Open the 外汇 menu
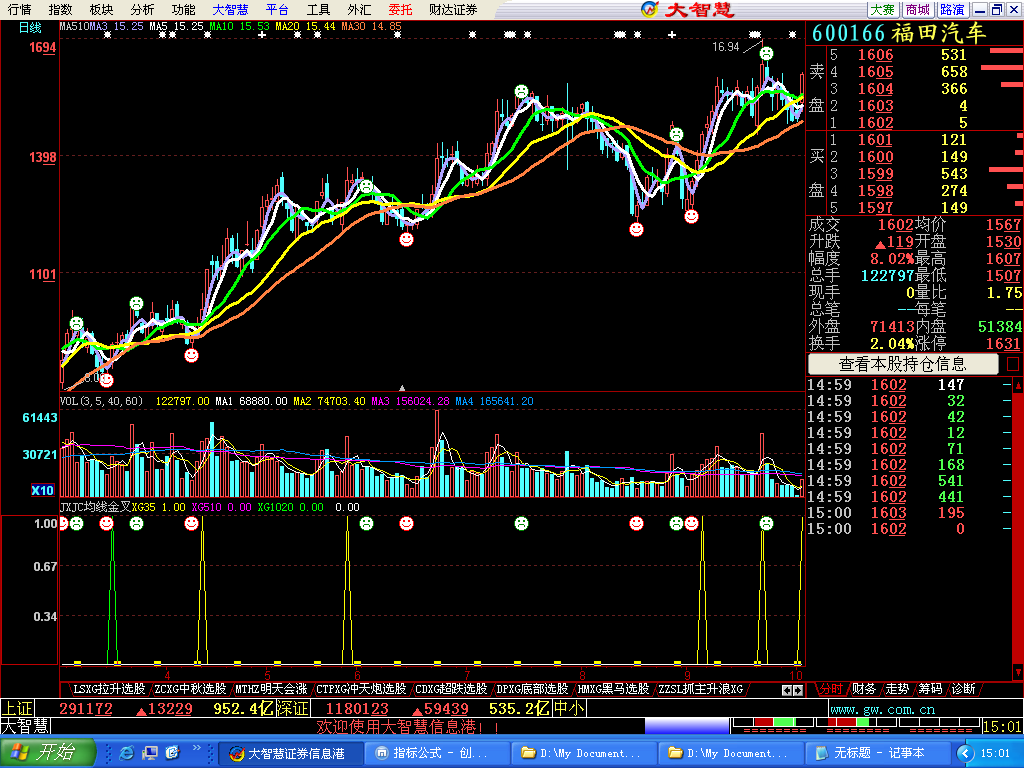This screenshot has height=768, width=1024. 359,10
